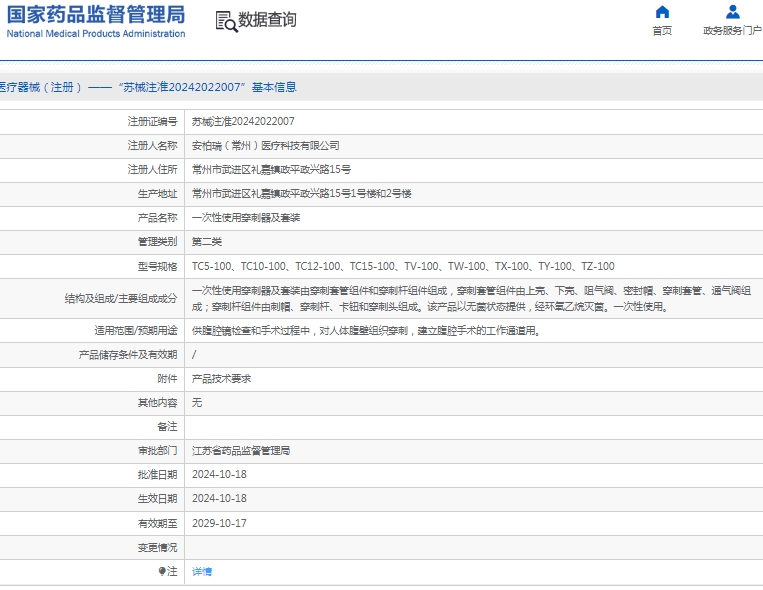Viewport: 763px width, 590px height.
Task: Open the 详情 details link
Action: [x=202, y=572]
